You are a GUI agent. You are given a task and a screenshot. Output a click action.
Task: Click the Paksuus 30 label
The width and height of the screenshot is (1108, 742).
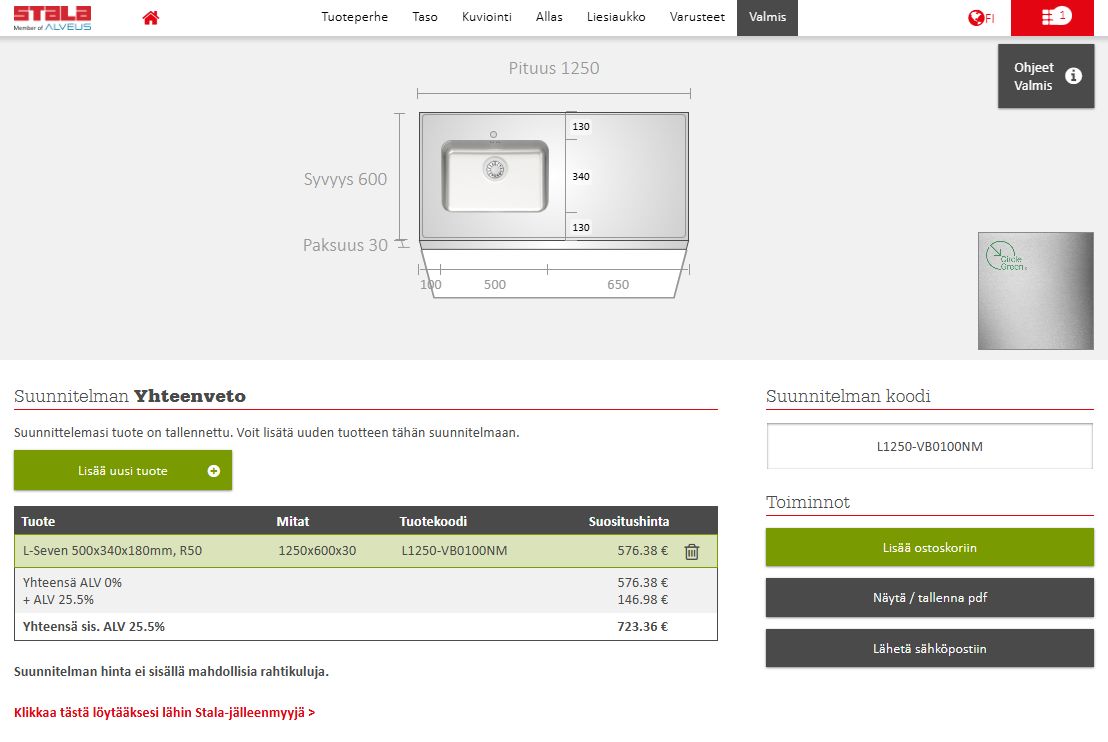(x=346, y=245)
